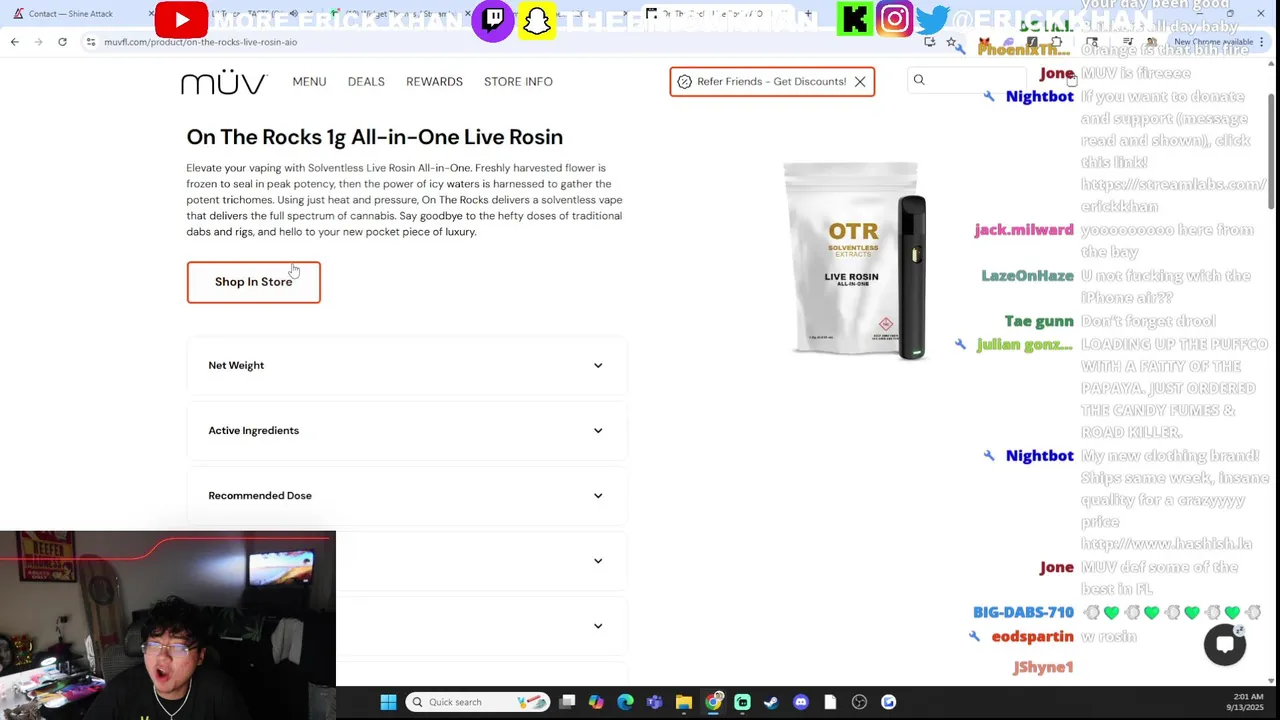Open Microsoft Teams from the taskbar
Screen dimensions: 1280x720
[654, 702]
